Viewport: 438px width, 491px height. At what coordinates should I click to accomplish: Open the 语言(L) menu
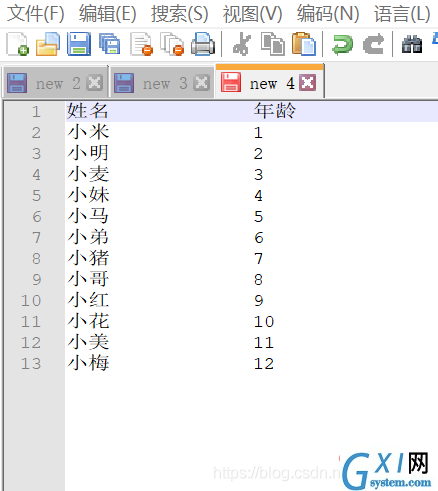(x=402, y=14)
